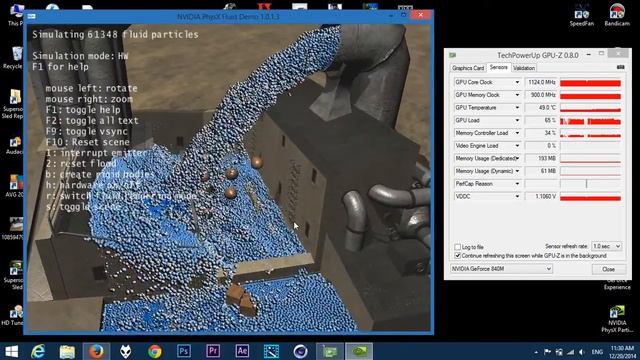This screenshot has height=360, width=640.
Task: Open the film-strip video editor taskbar icon
Action: coord(271,351)
